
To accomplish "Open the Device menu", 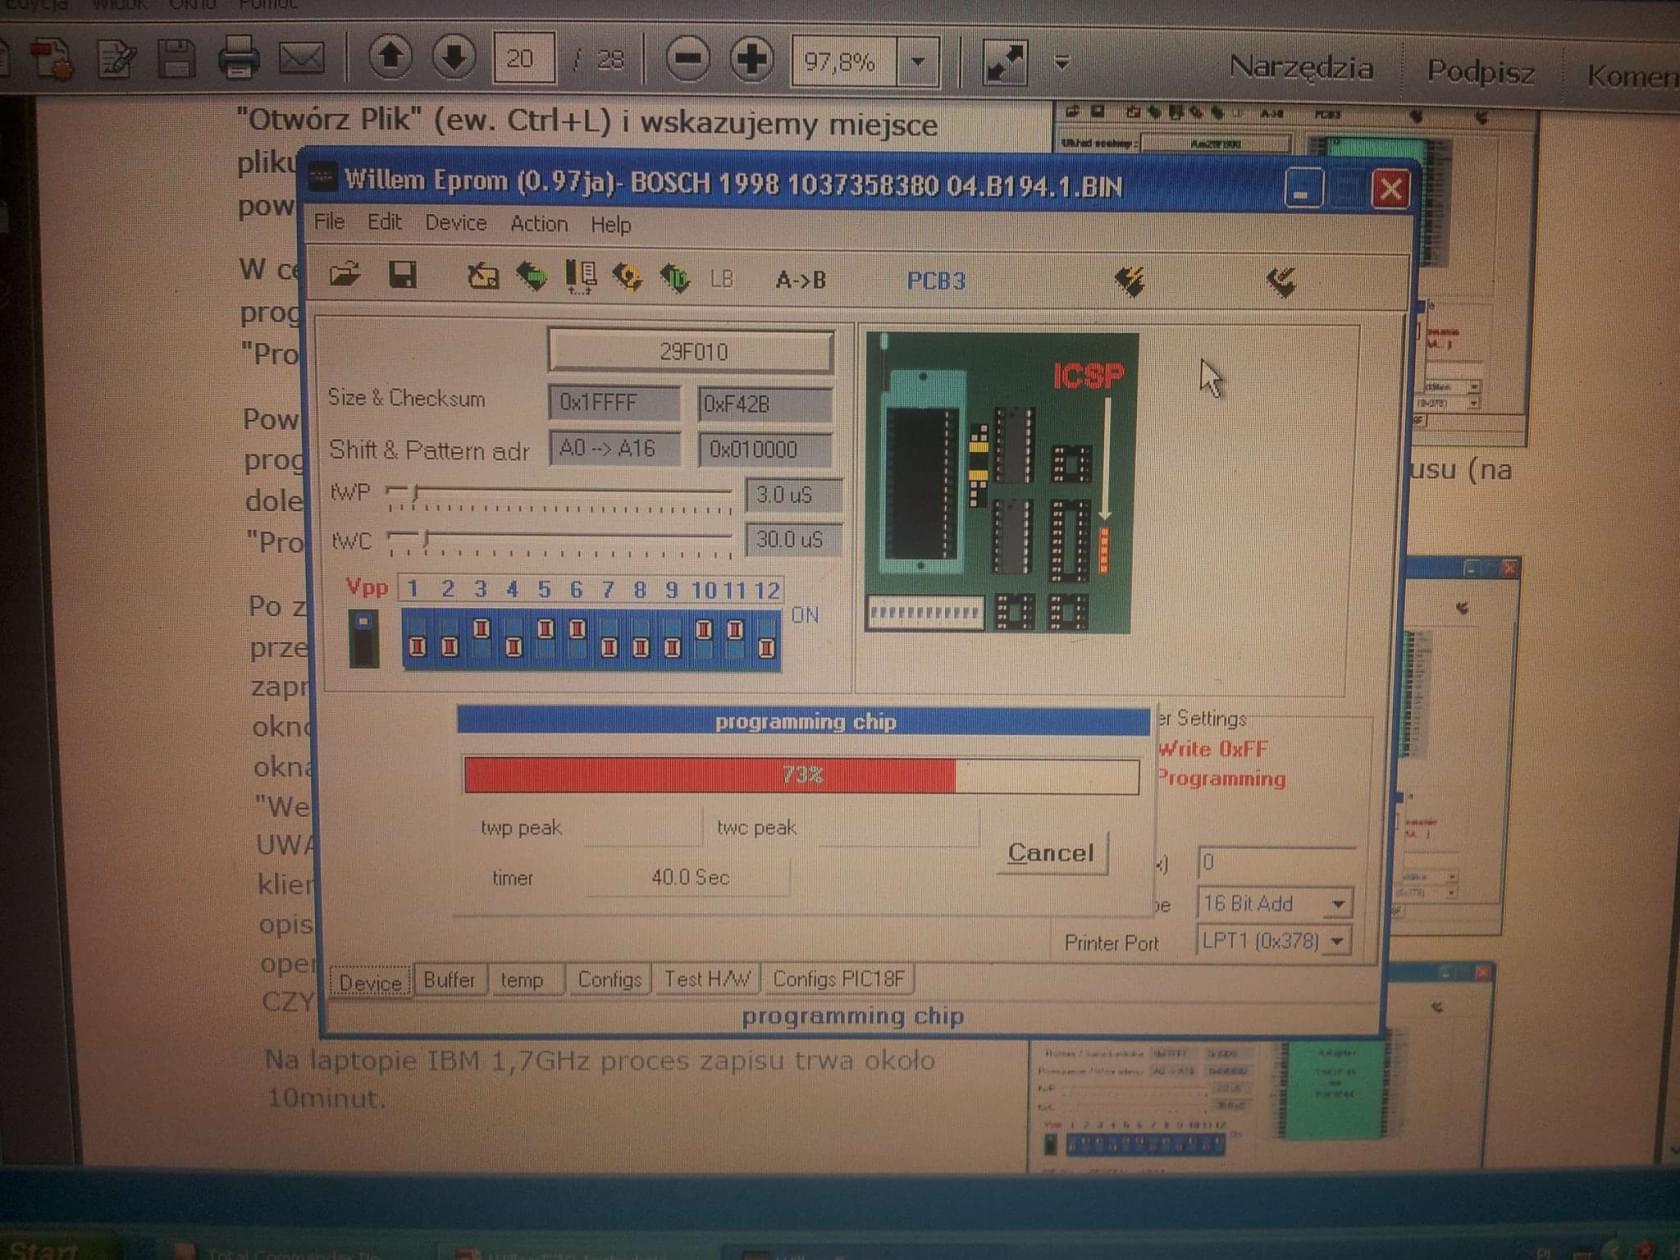I will pos(456,223).
